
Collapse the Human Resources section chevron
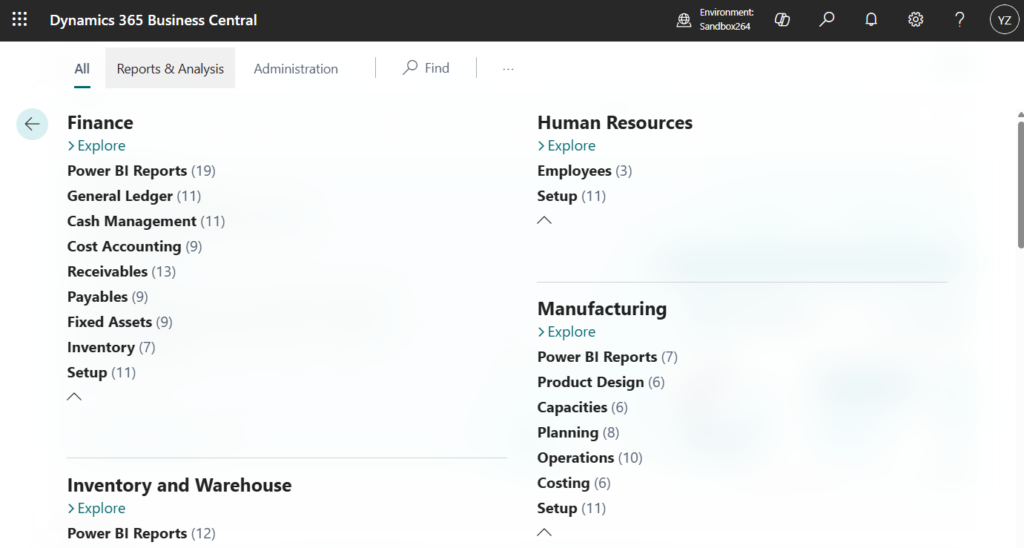[544, 220]
